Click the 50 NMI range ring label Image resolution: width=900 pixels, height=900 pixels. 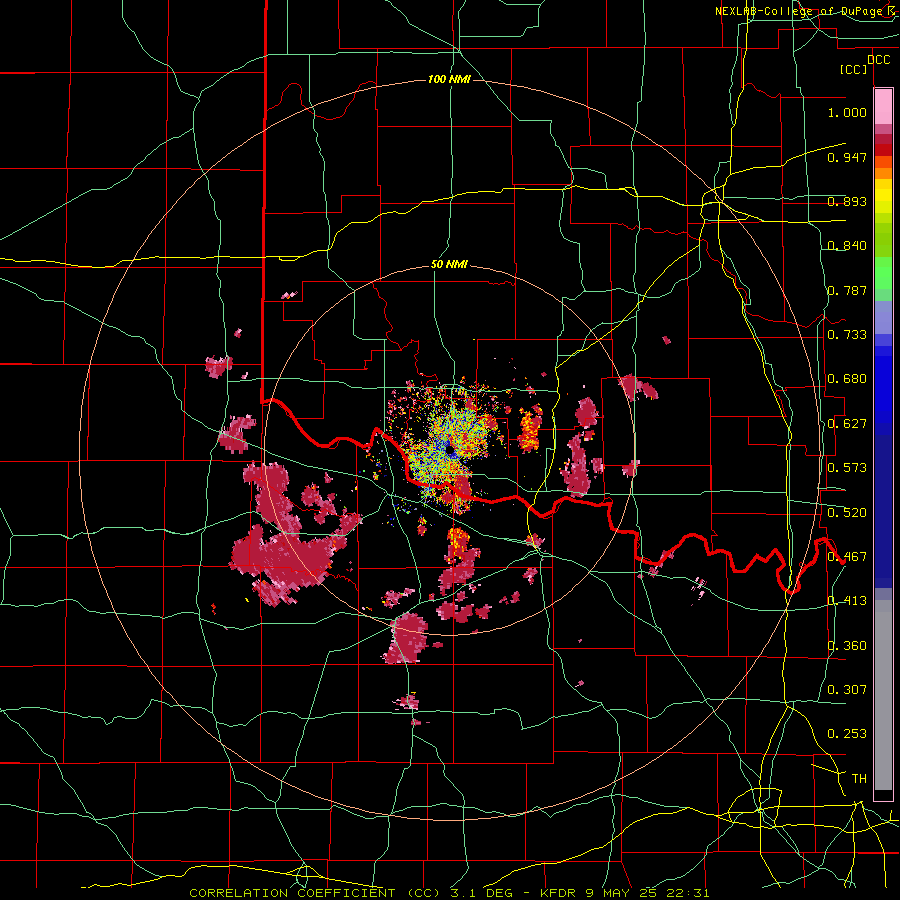tap(449, 264)
